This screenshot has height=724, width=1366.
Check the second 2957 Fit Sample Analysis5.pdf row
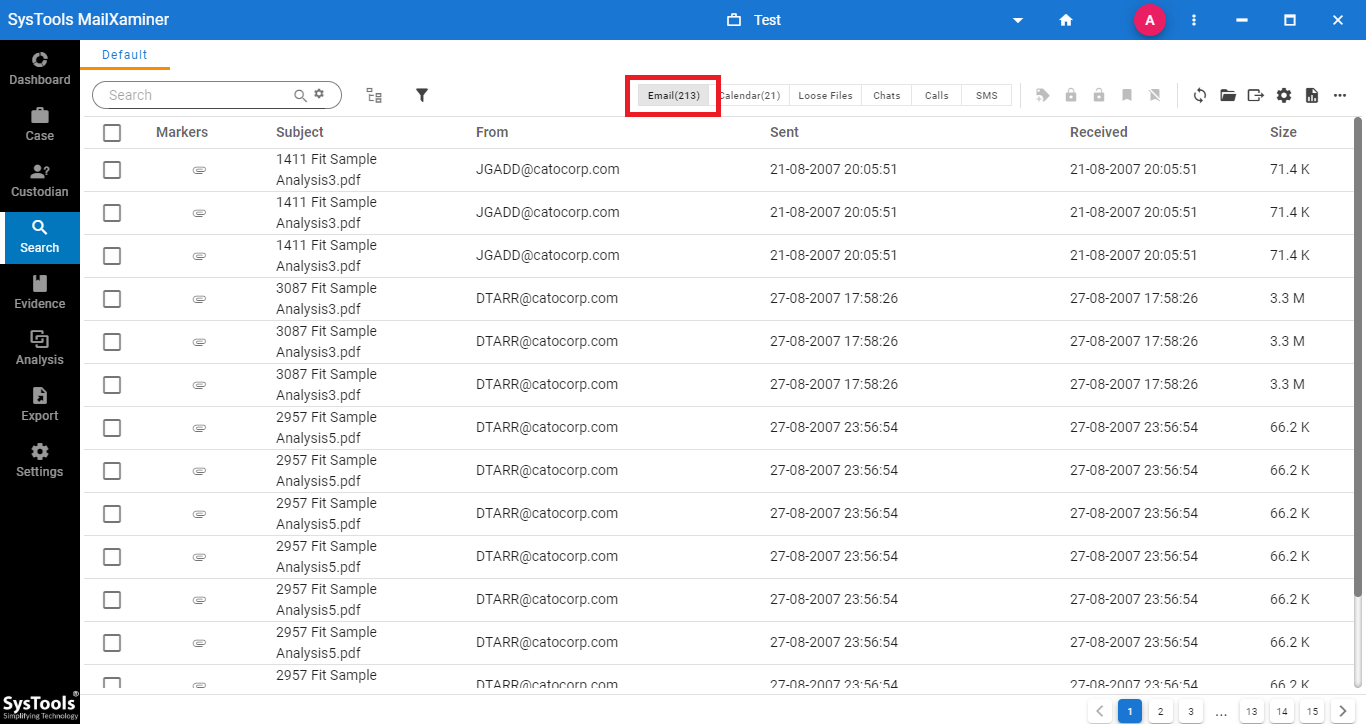click(x=112, y=471)
